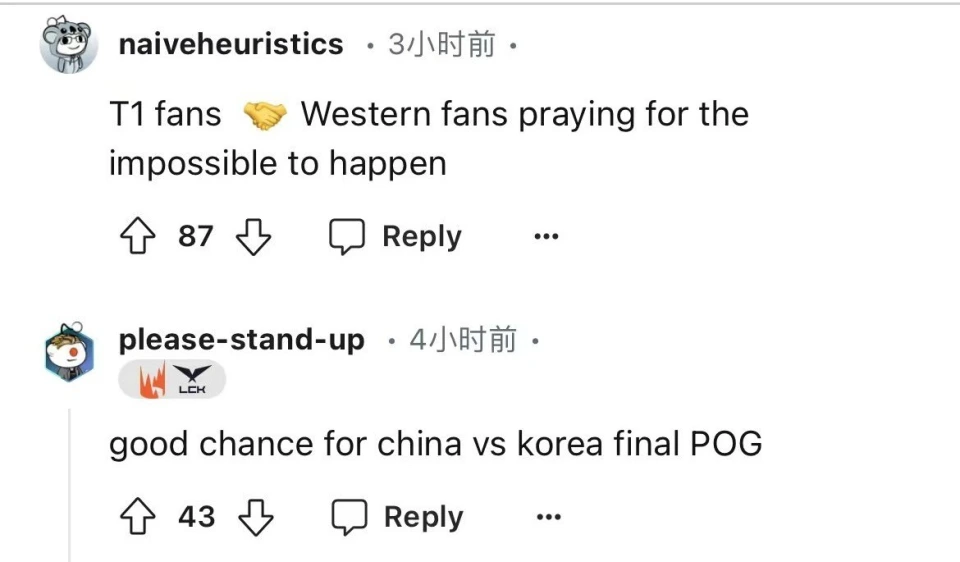The image size is (960, 562).
Task: Downvote the naiveheuristics comment
Action: pyautogui.click(x=252, y=237)
